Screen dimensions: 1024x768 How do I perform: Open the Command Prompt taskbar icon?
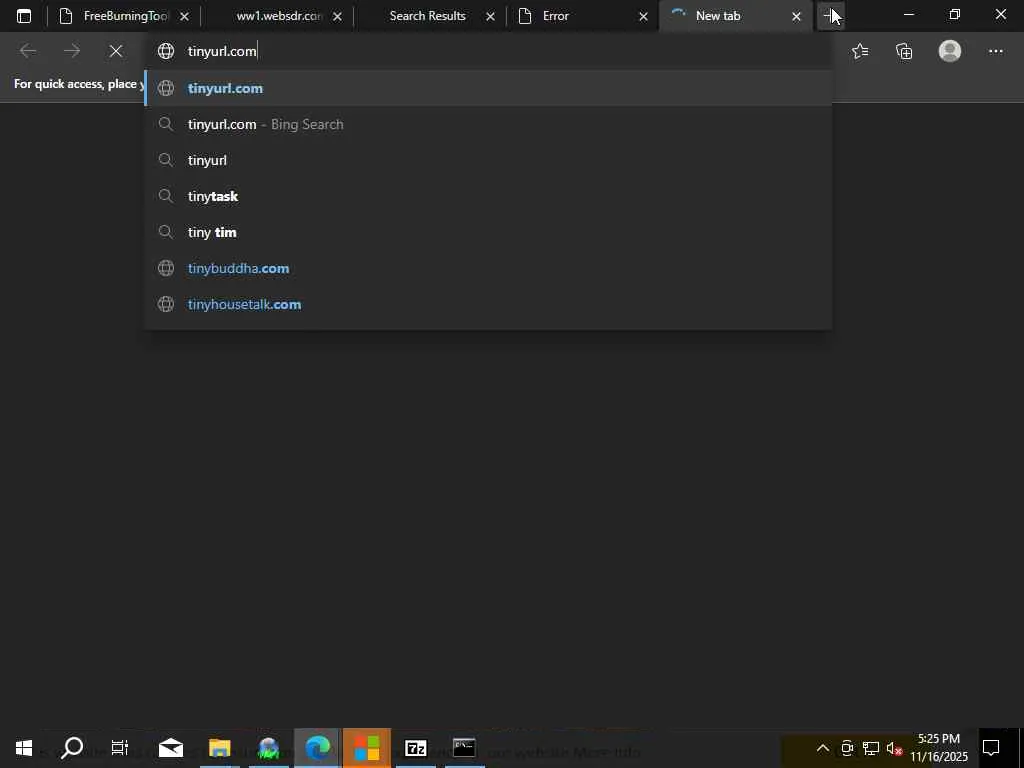coord(464,748)
